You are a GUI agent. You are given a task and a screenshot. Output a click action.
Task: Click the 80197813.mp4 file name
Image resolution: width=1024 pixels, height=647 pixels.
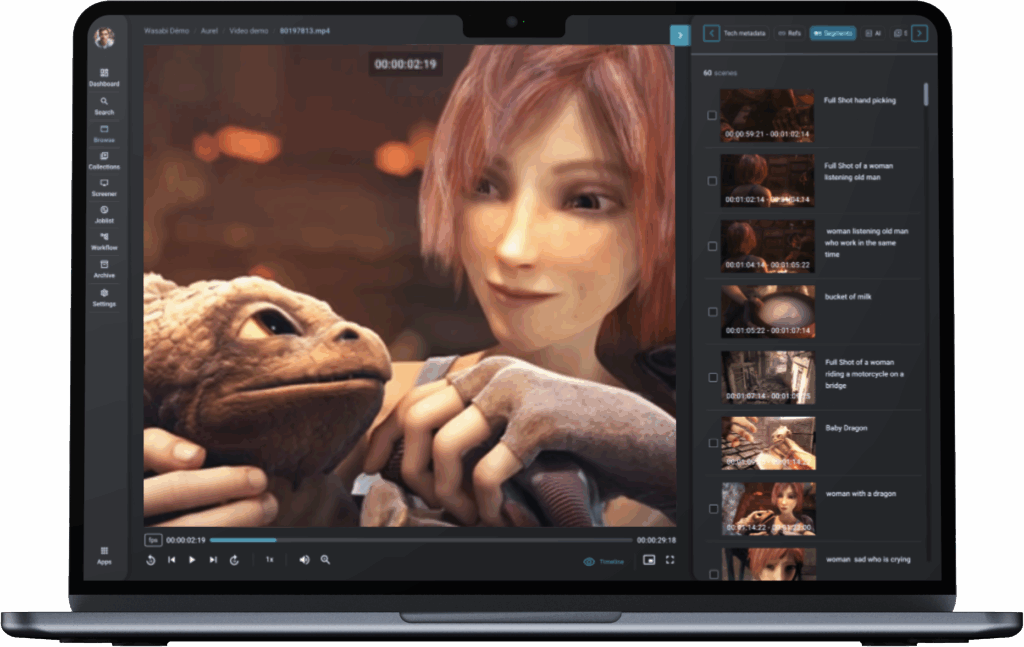click(x=305, y=31)
